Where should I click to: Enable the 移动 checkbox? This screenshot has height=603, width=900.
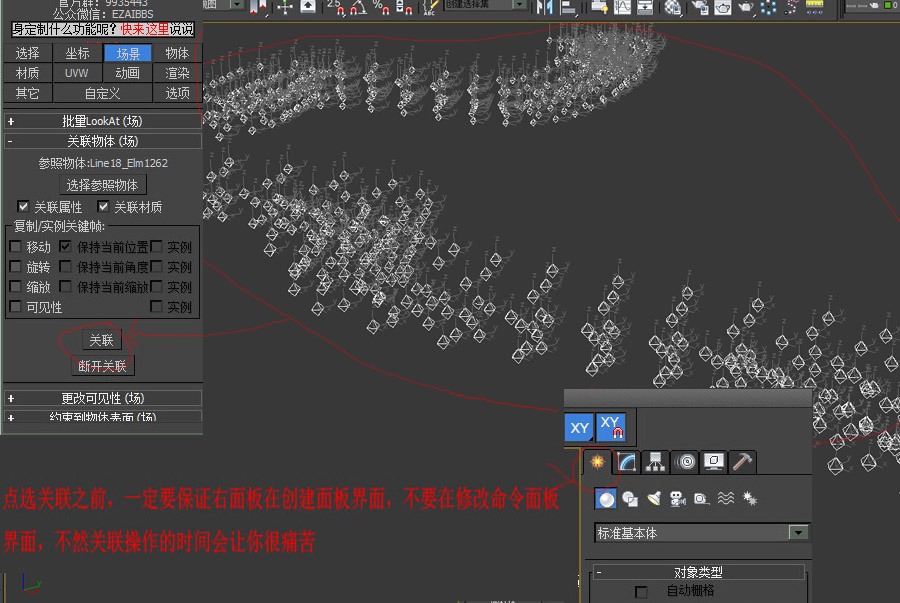click(x=15, y=247)
